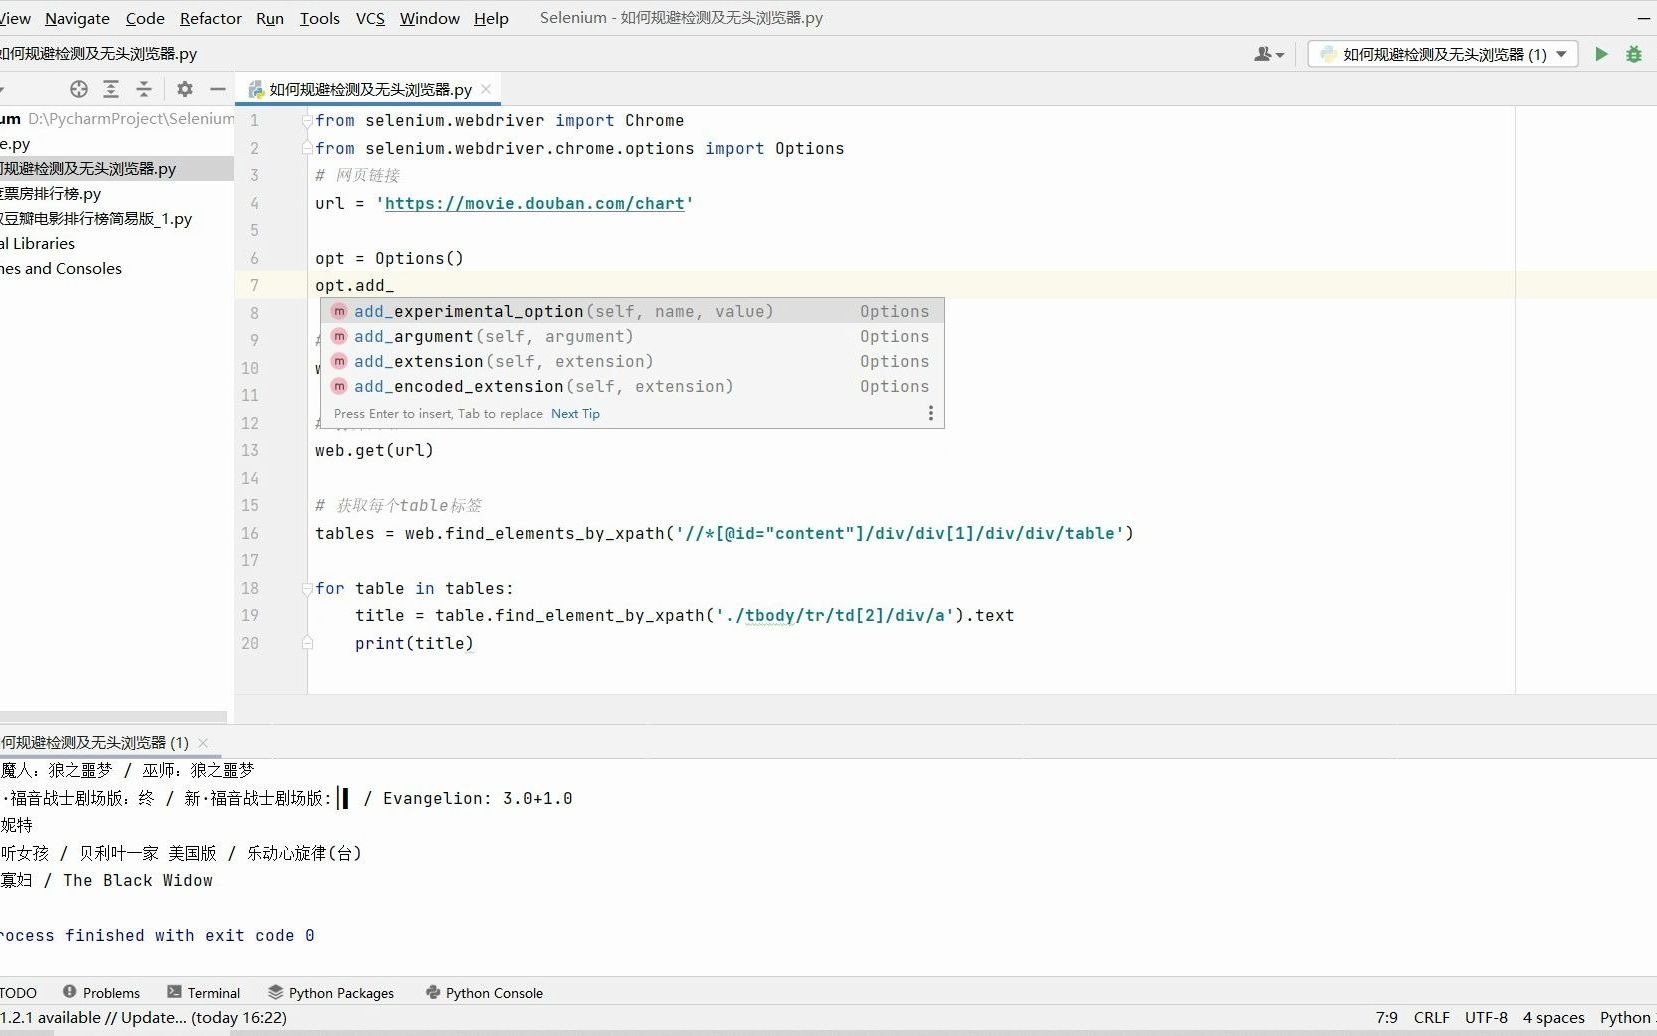Open the Tools menu
This screenshot has height=1036, width=1657.
pos(320,18)
